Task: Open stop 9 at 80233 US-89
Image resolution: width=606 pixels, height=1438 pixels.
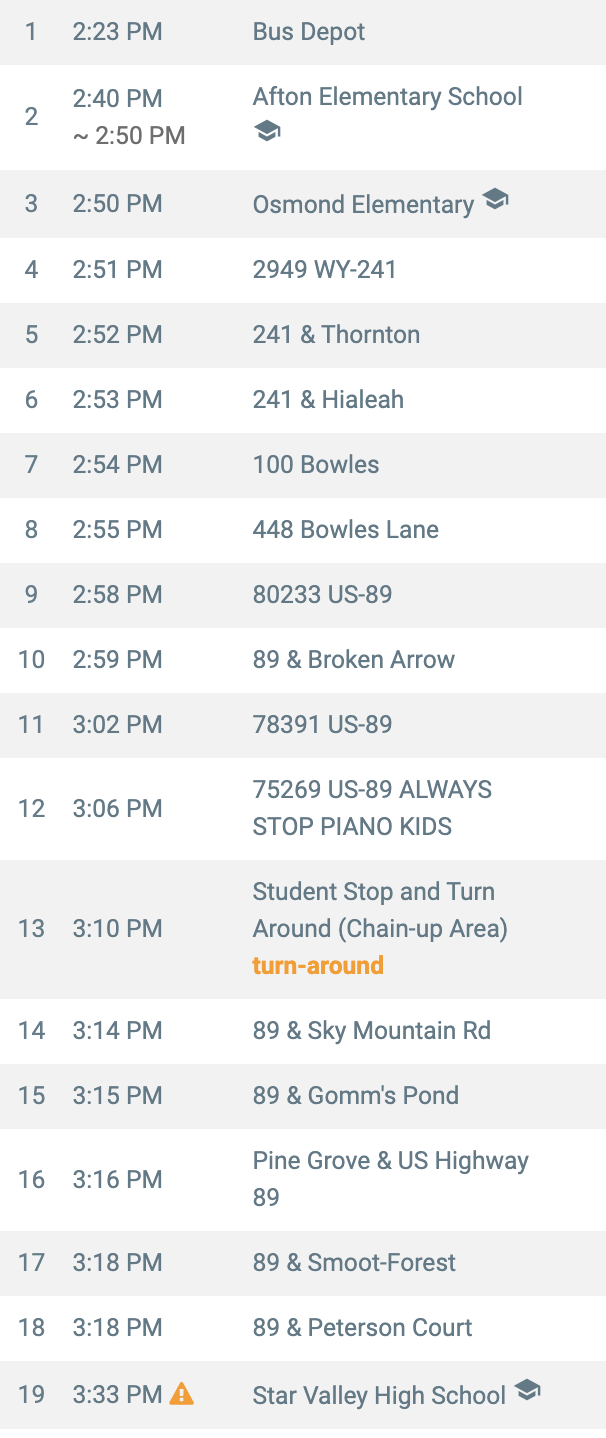Action: 303,594
